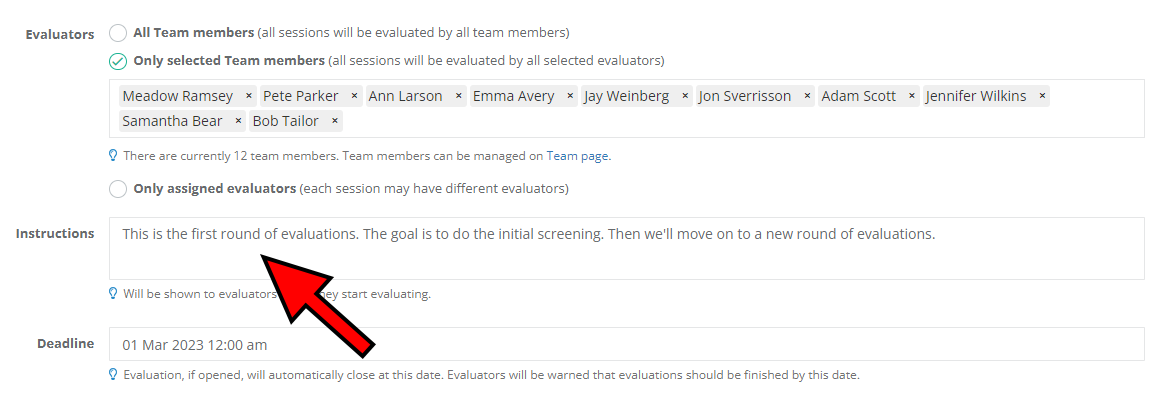Remove Jay Weinberg from evaluators
This screenshot has height=403, width=1162.
point(685,96)
